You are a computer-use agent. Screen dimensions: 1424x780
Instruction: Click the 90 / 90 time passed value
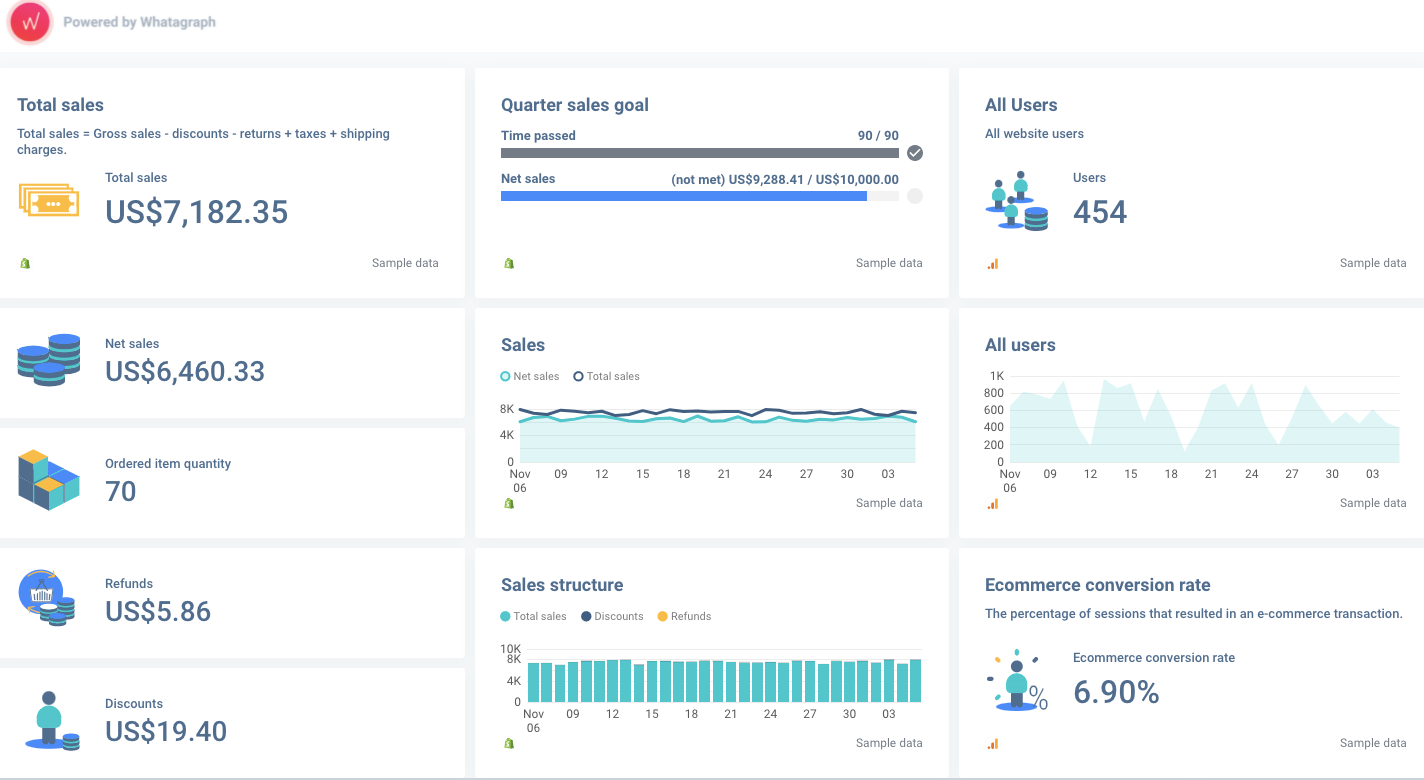[878, 135]
